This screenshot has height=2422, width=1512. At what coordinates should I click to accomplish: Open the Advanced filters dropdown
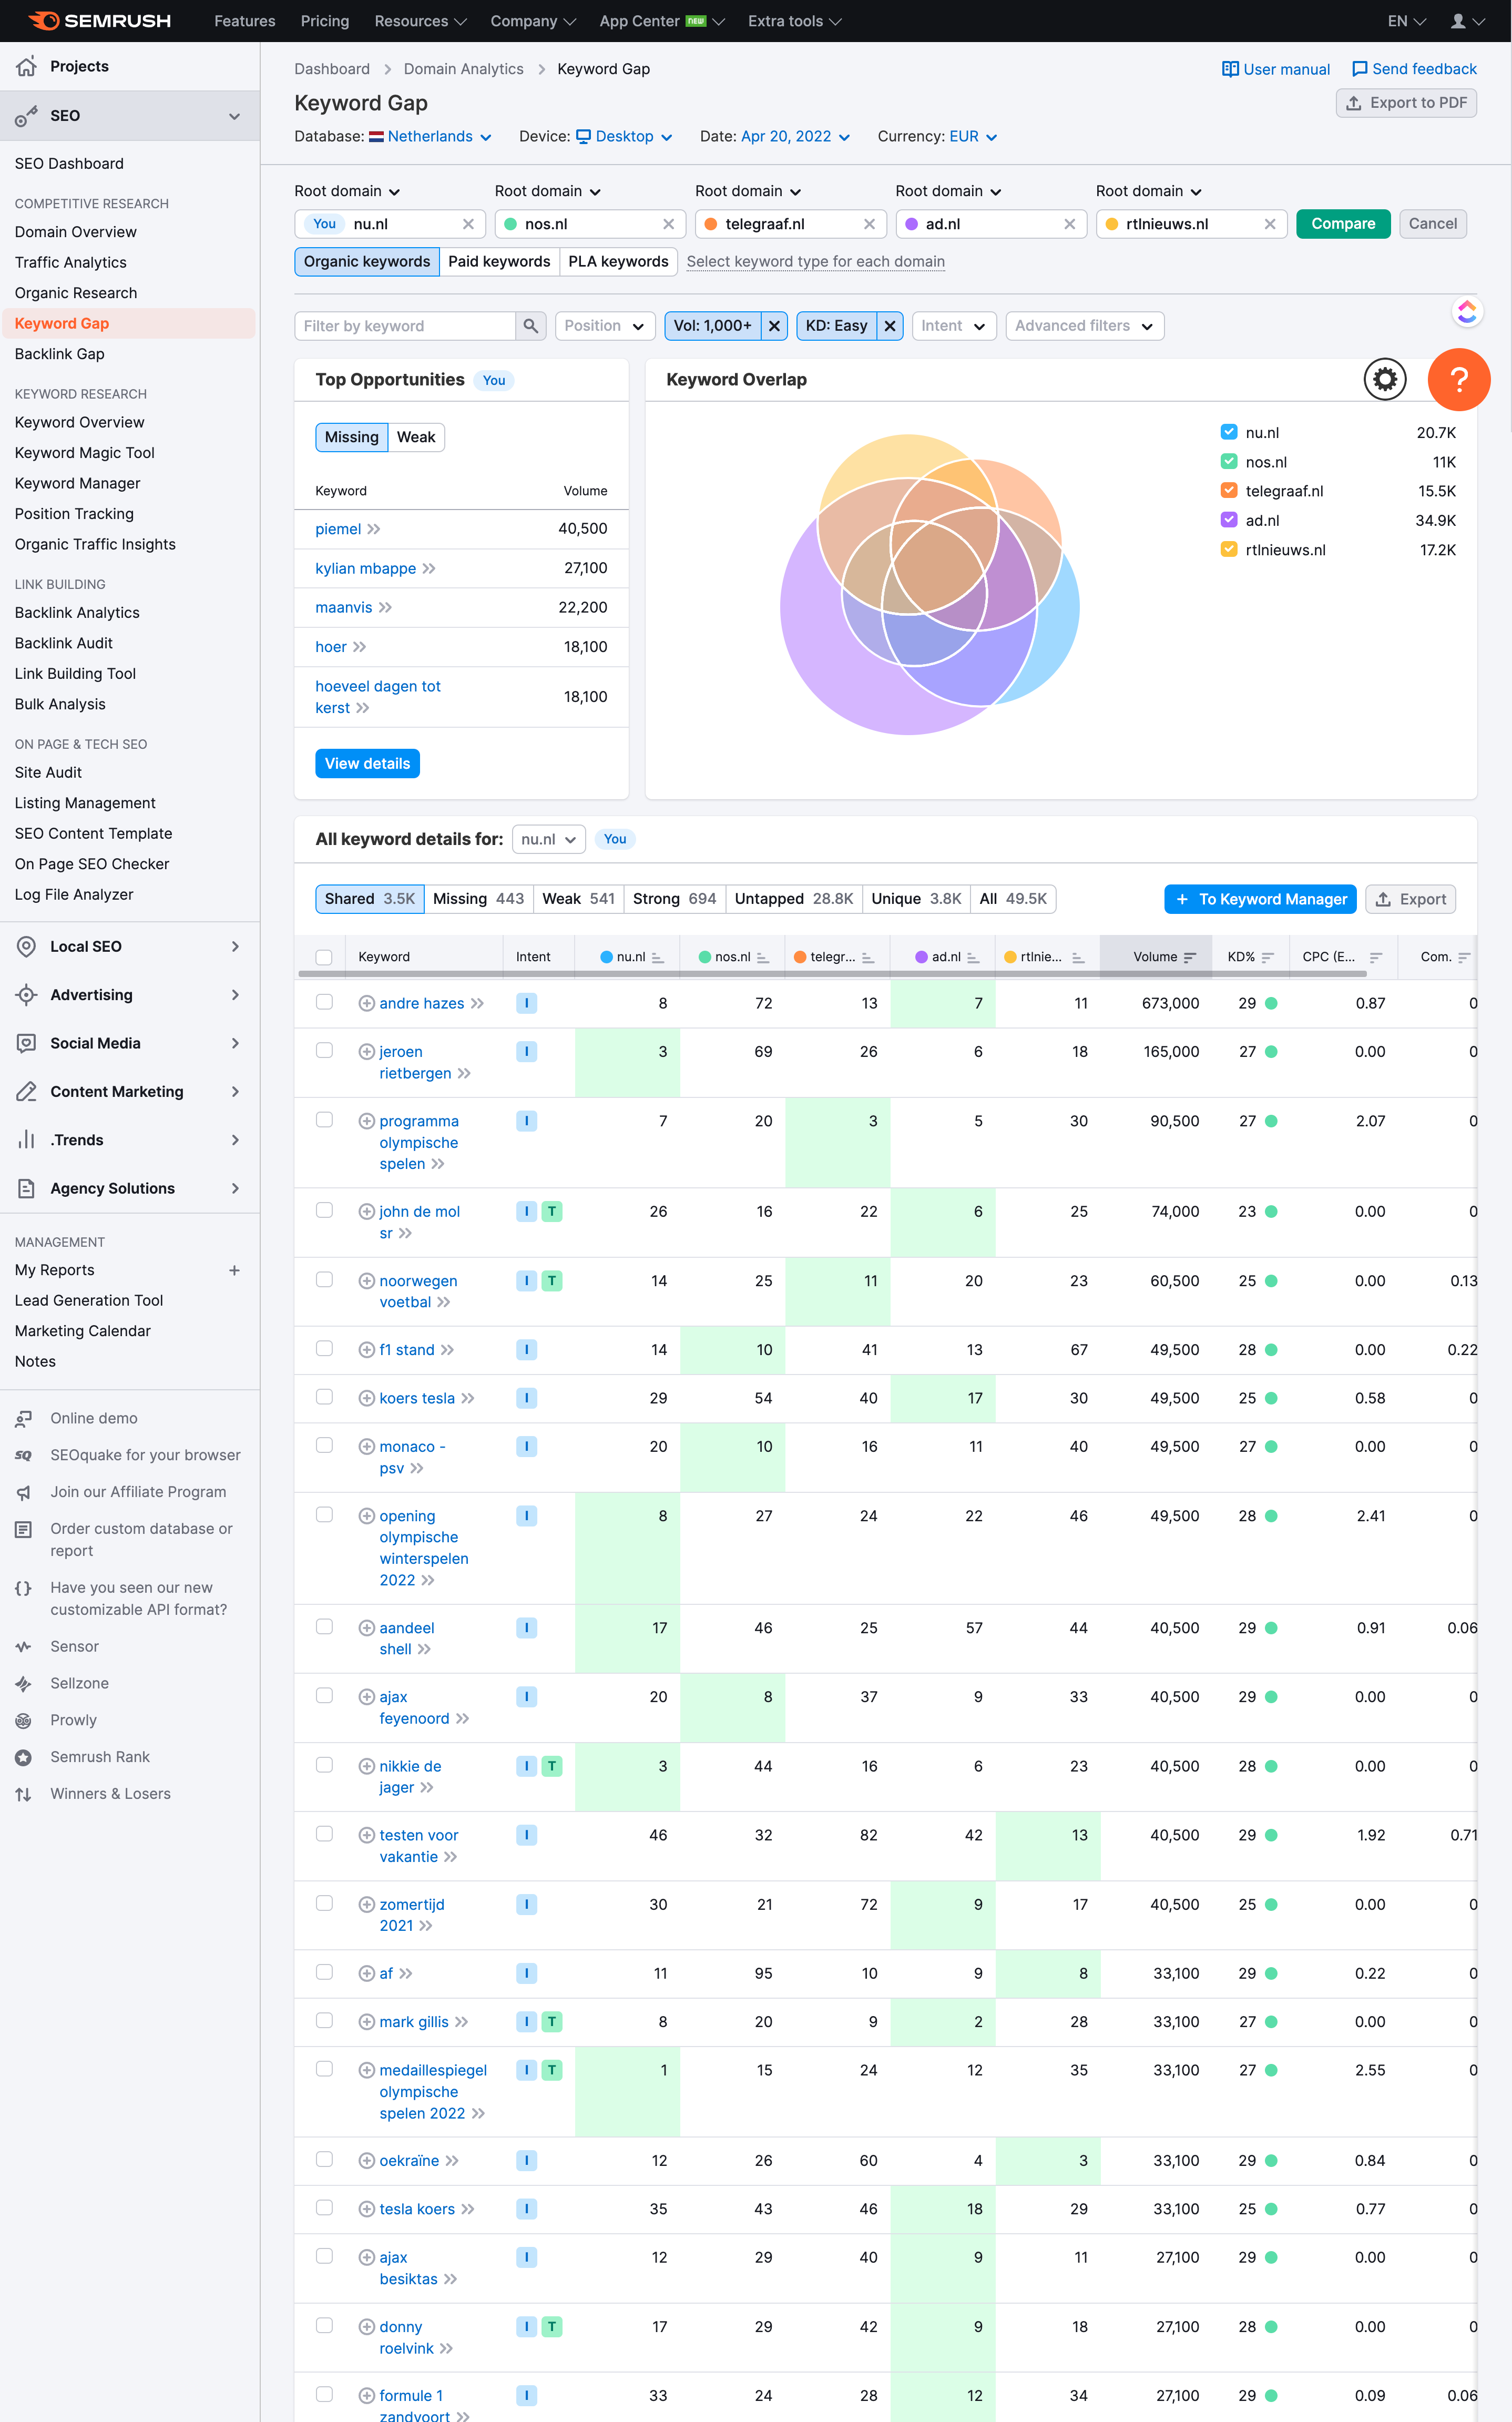(x=1084, y=326)
